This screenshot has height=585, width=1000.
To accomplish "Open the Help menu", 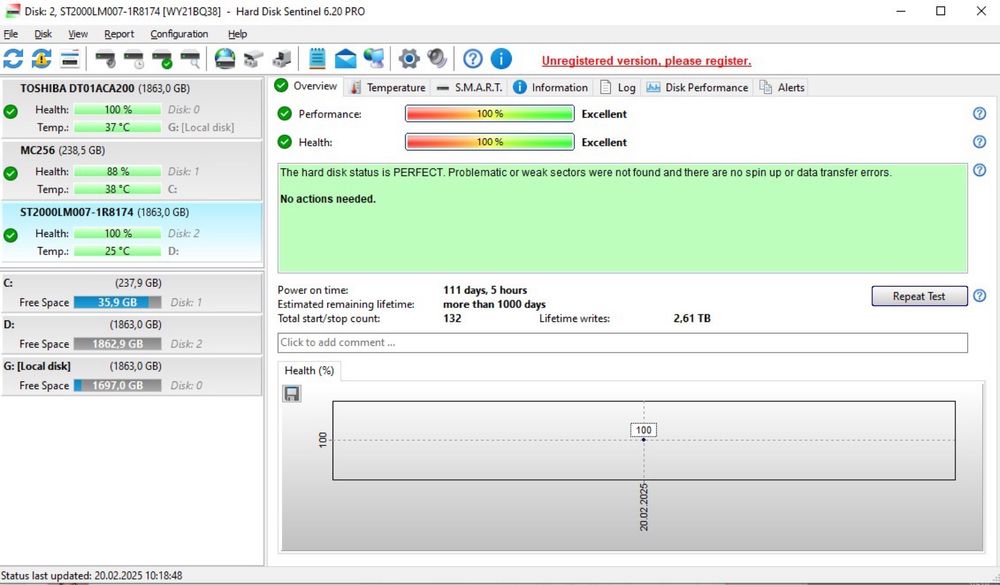I will pyautogui.click(x=237, y=34).
